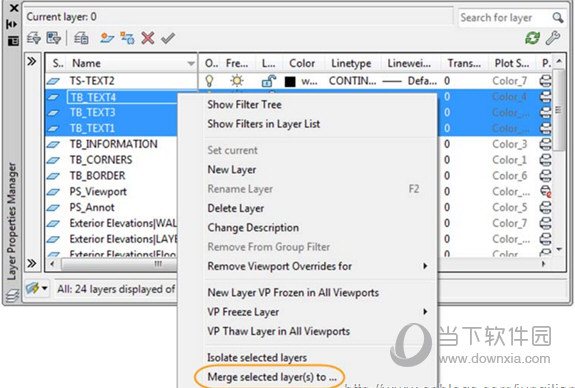This screenshot has width=575, height=388.
Task: Click the horizontal scrollbar left arrow
Action: (52, 264)
